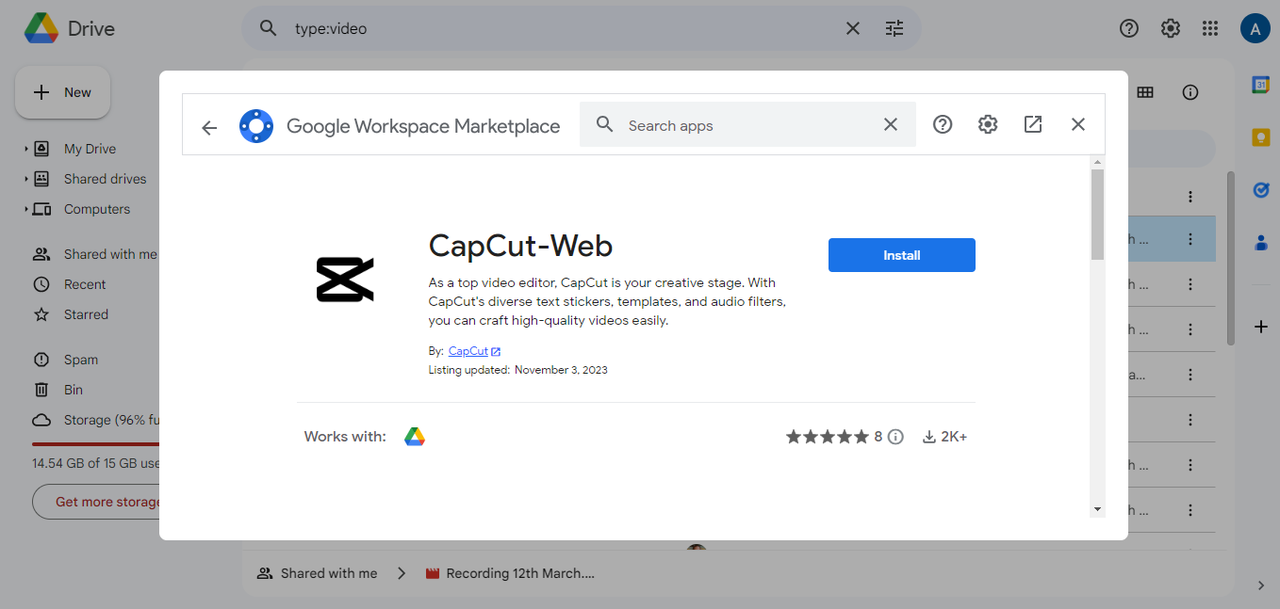
Task: Expand Shared drives tree
Action: pos(26,179)
